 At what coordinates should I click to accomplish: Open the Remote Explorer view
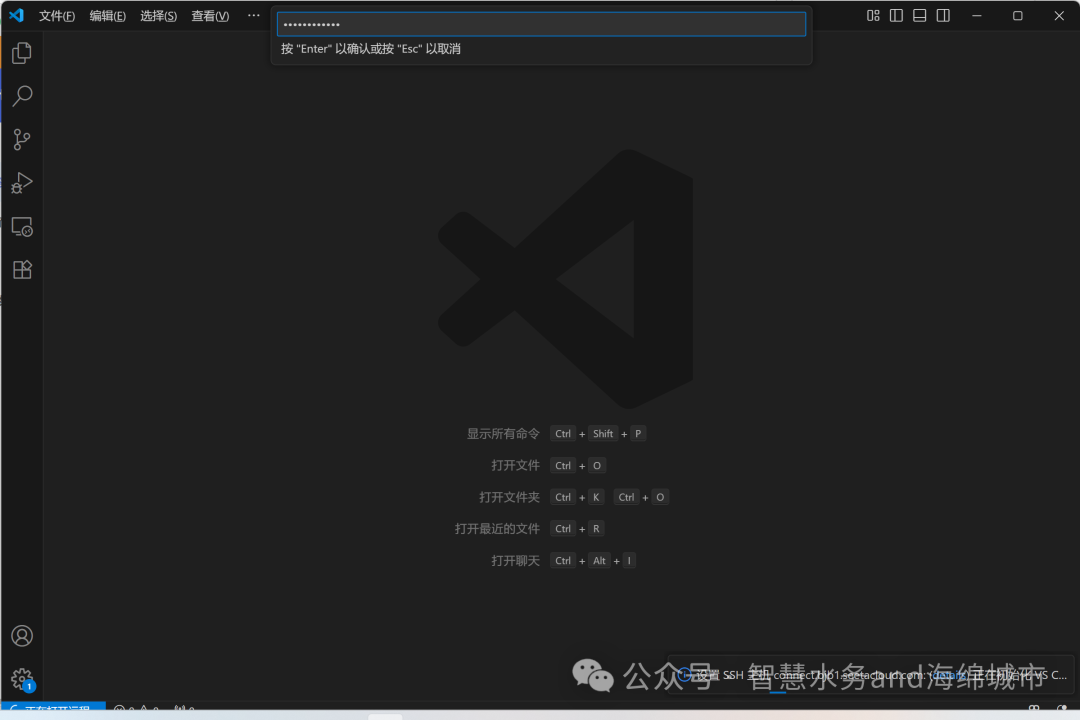22,227
